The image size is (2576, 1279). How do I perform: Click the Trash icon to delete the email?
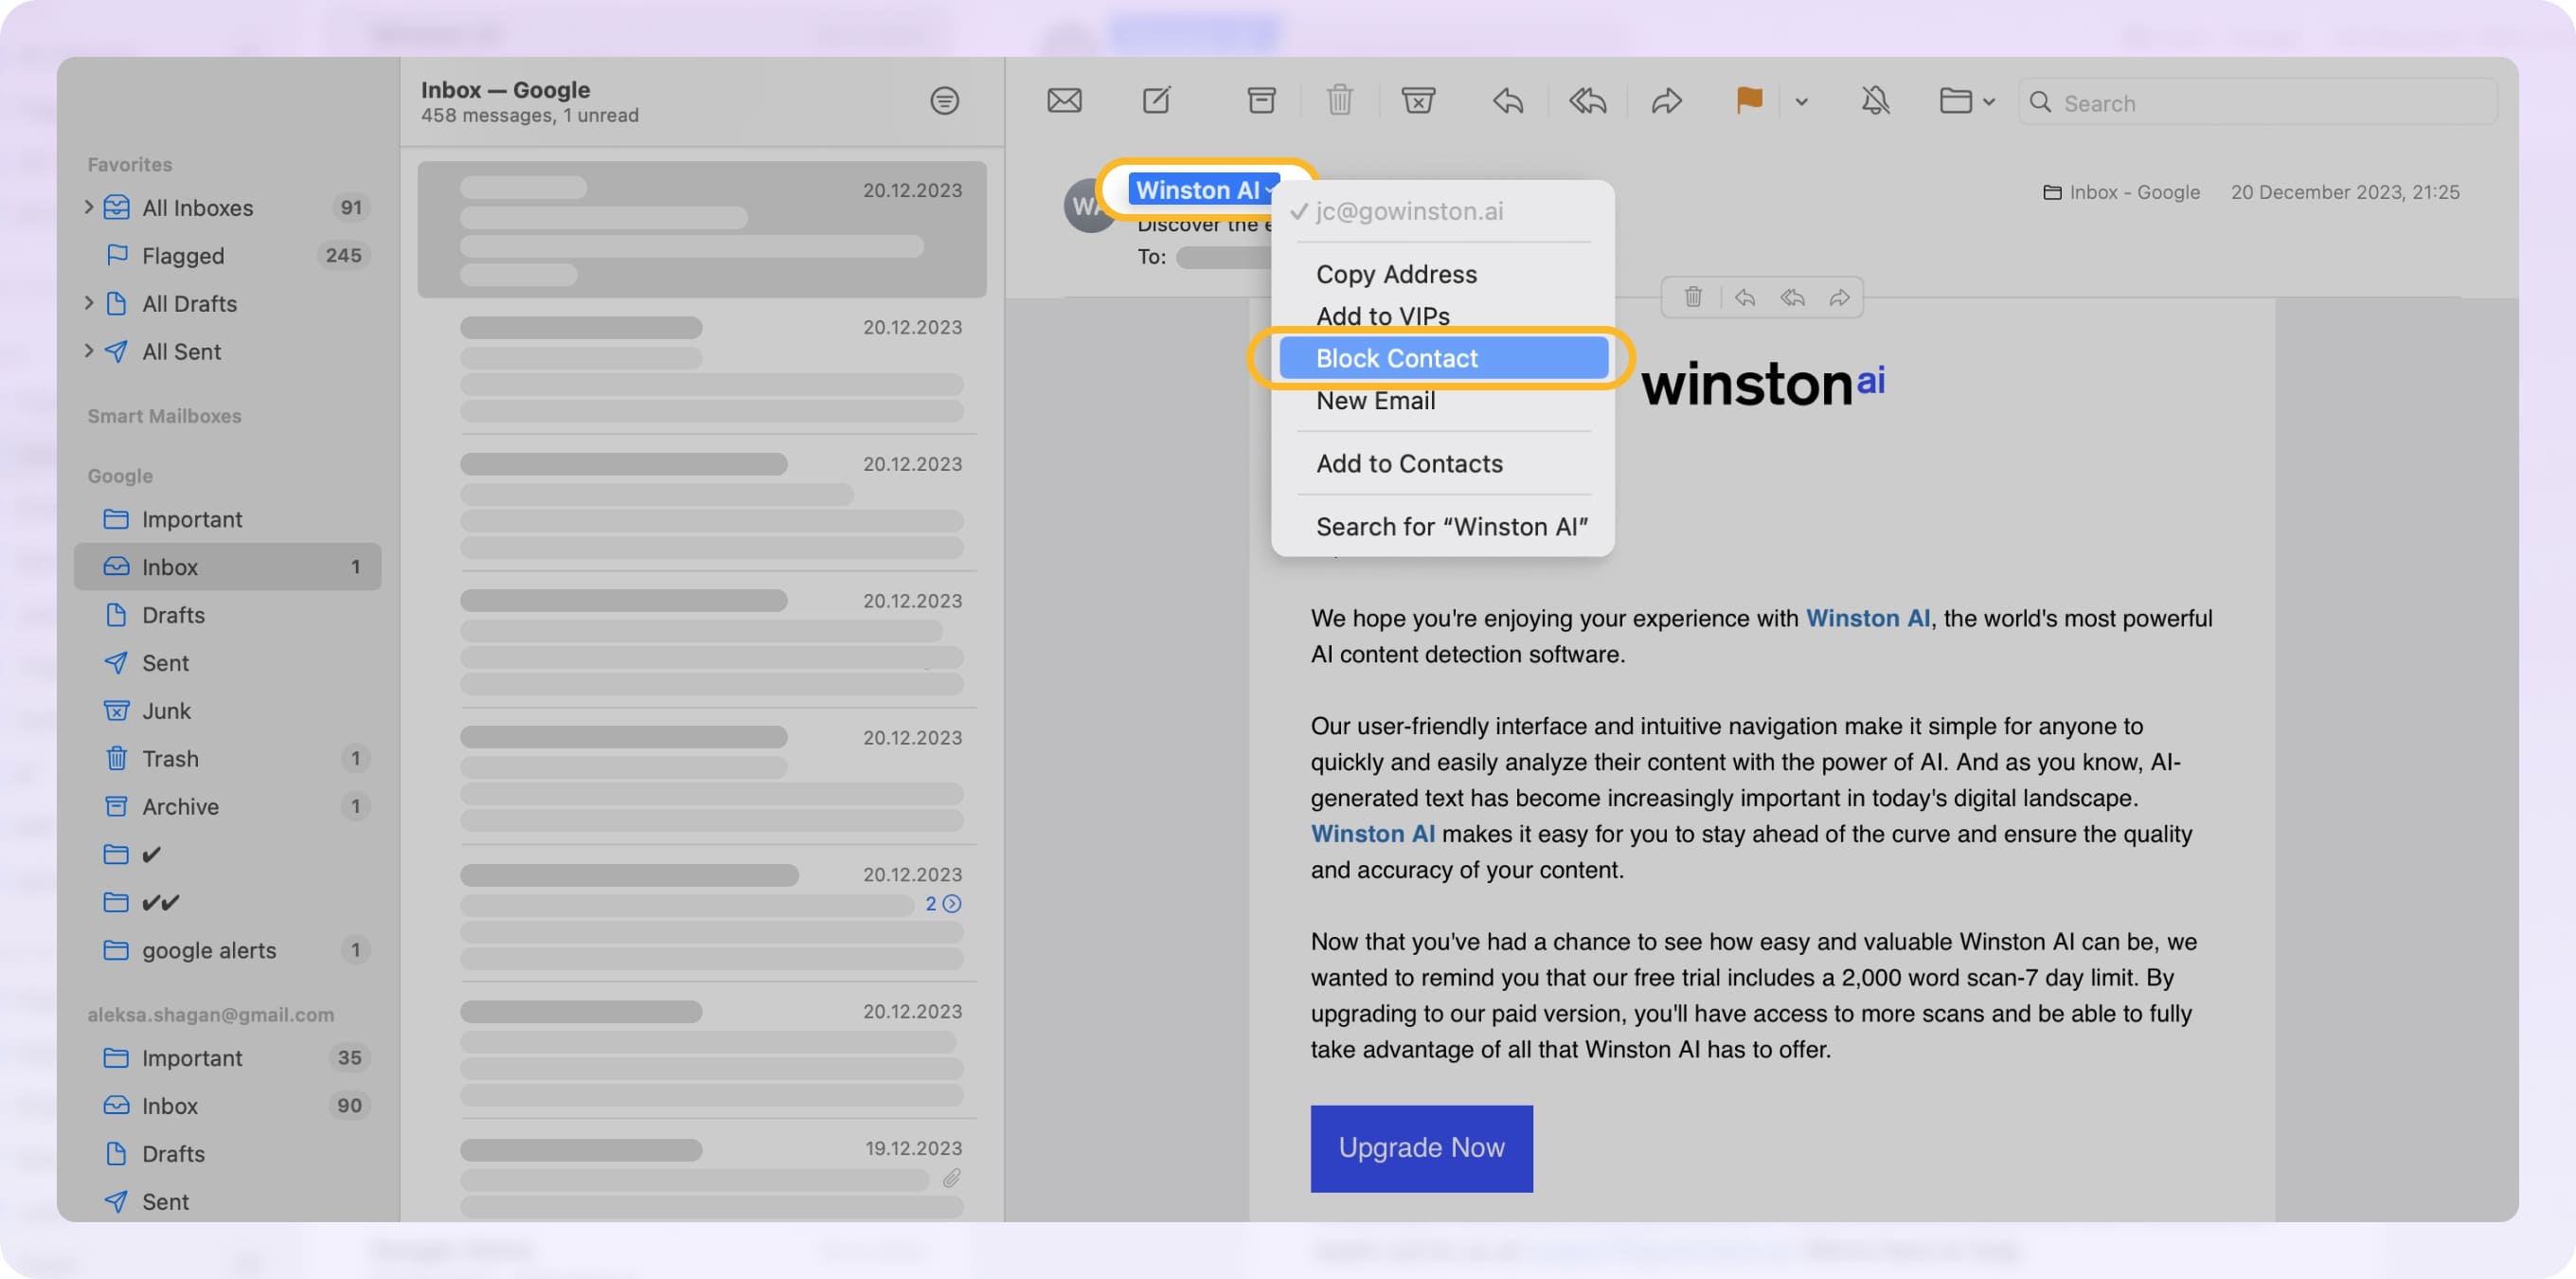(x=1339, y=100)
